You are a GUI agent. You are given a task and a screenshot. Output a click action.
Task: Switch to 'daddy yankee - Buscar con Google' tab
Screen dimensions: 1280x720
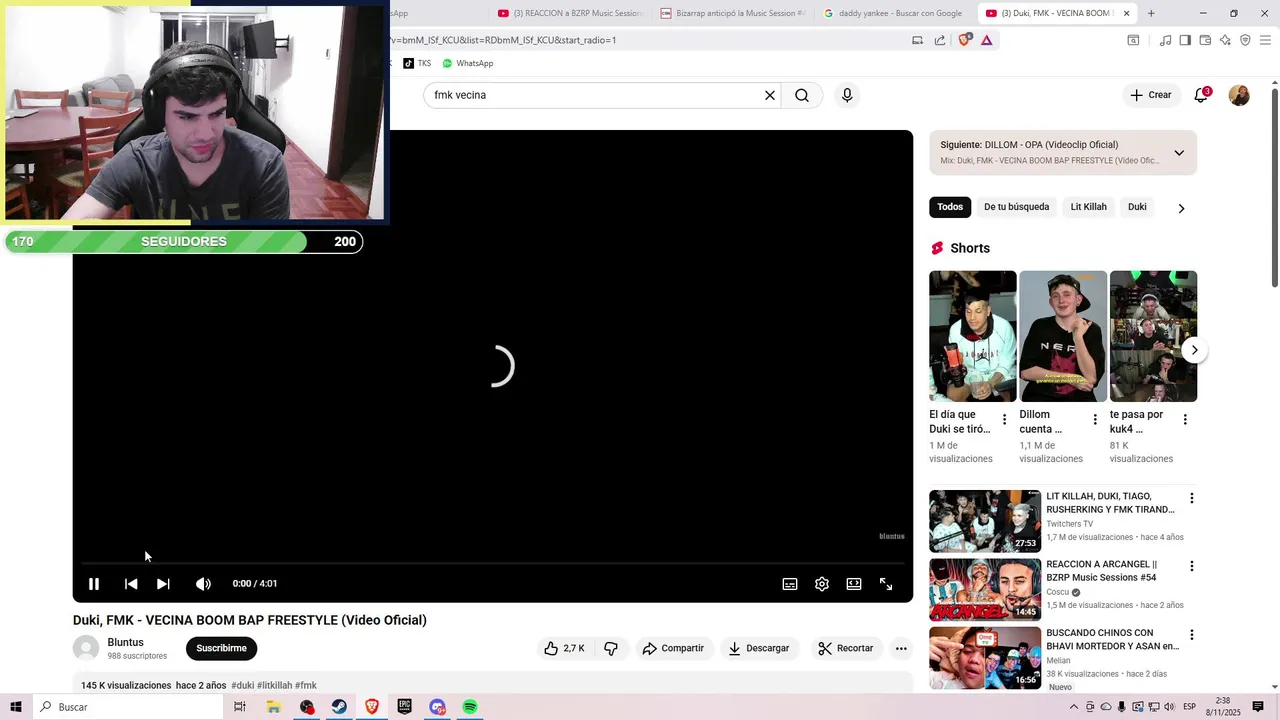[x=895, y=13]
